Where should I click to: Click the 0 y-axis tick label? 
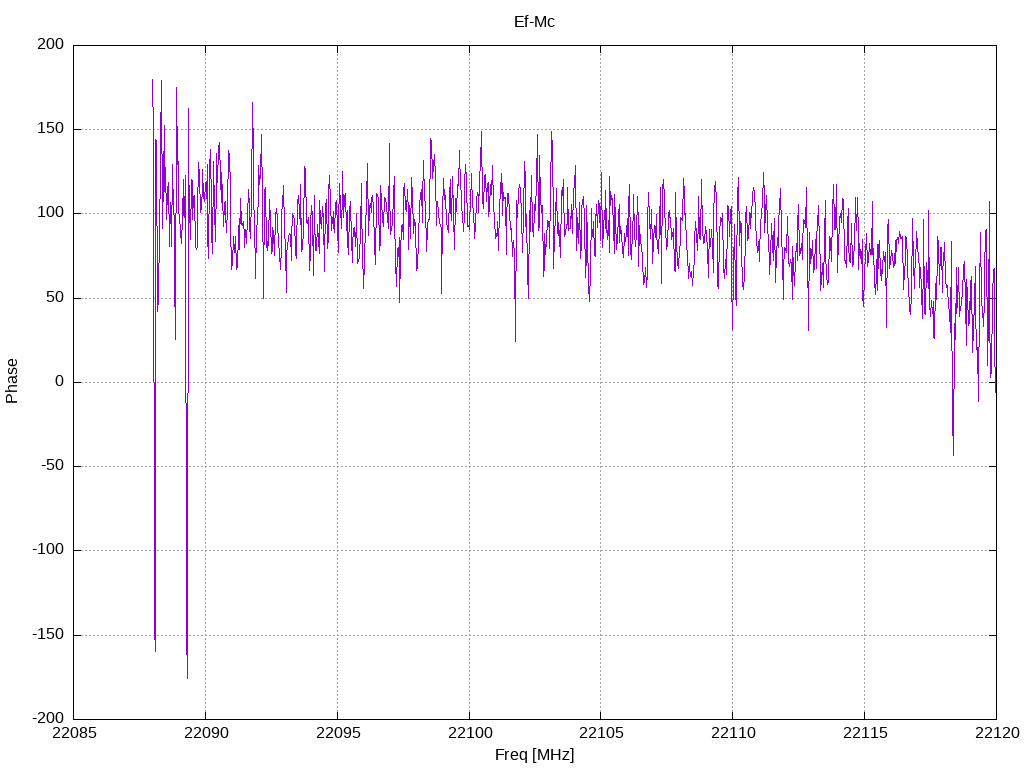(x=60, y=381)
